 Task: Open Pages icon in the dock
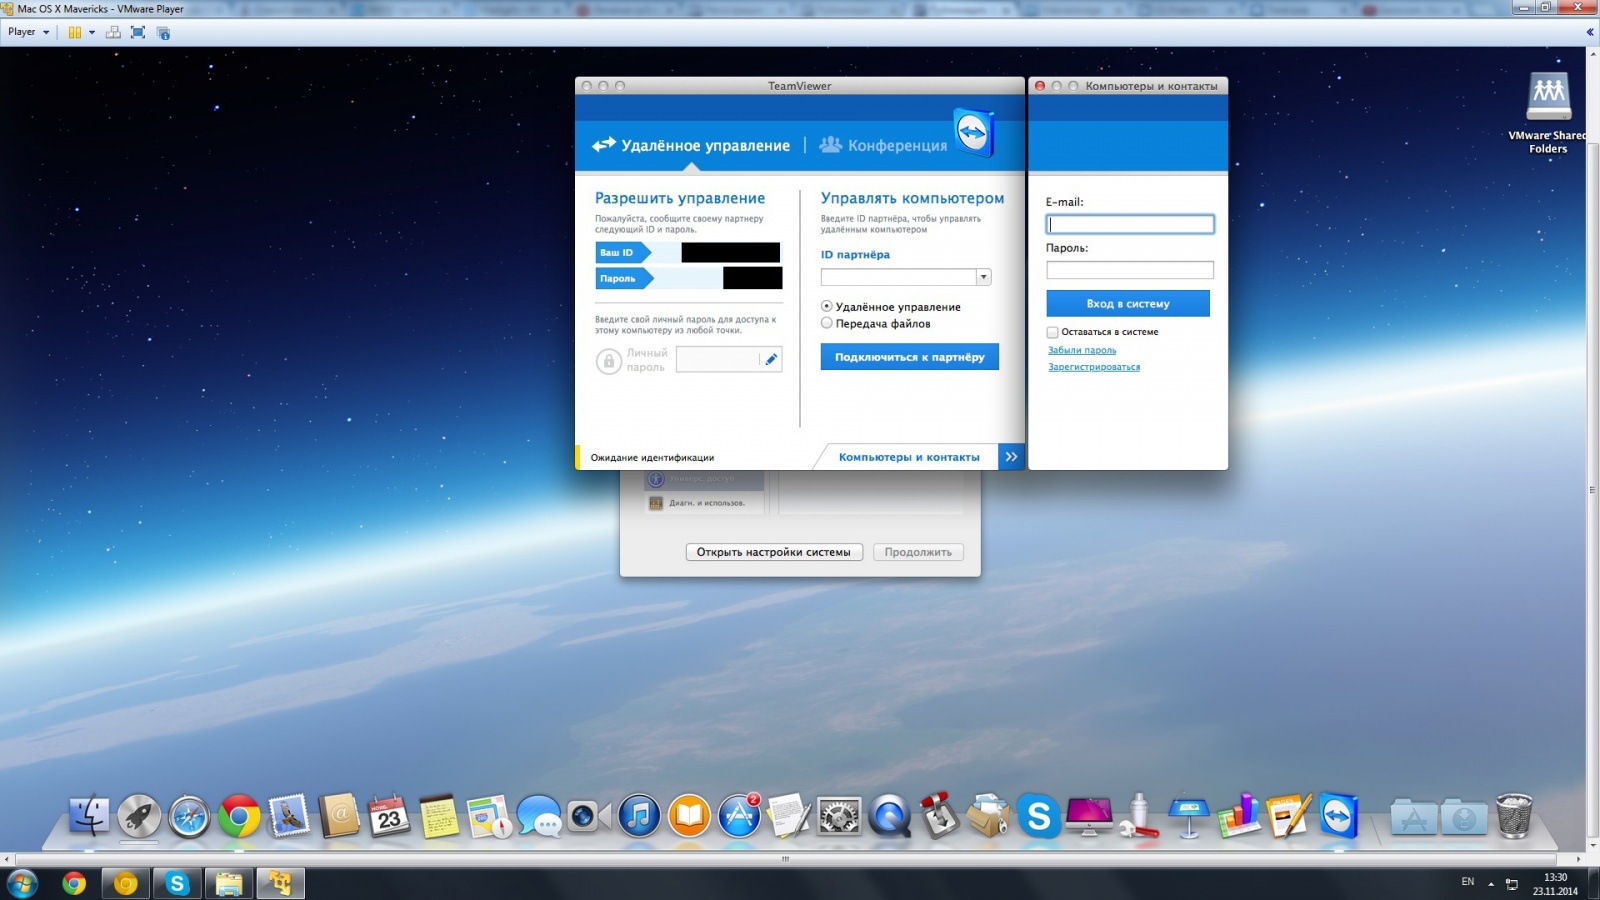[x=1289, y=816]
